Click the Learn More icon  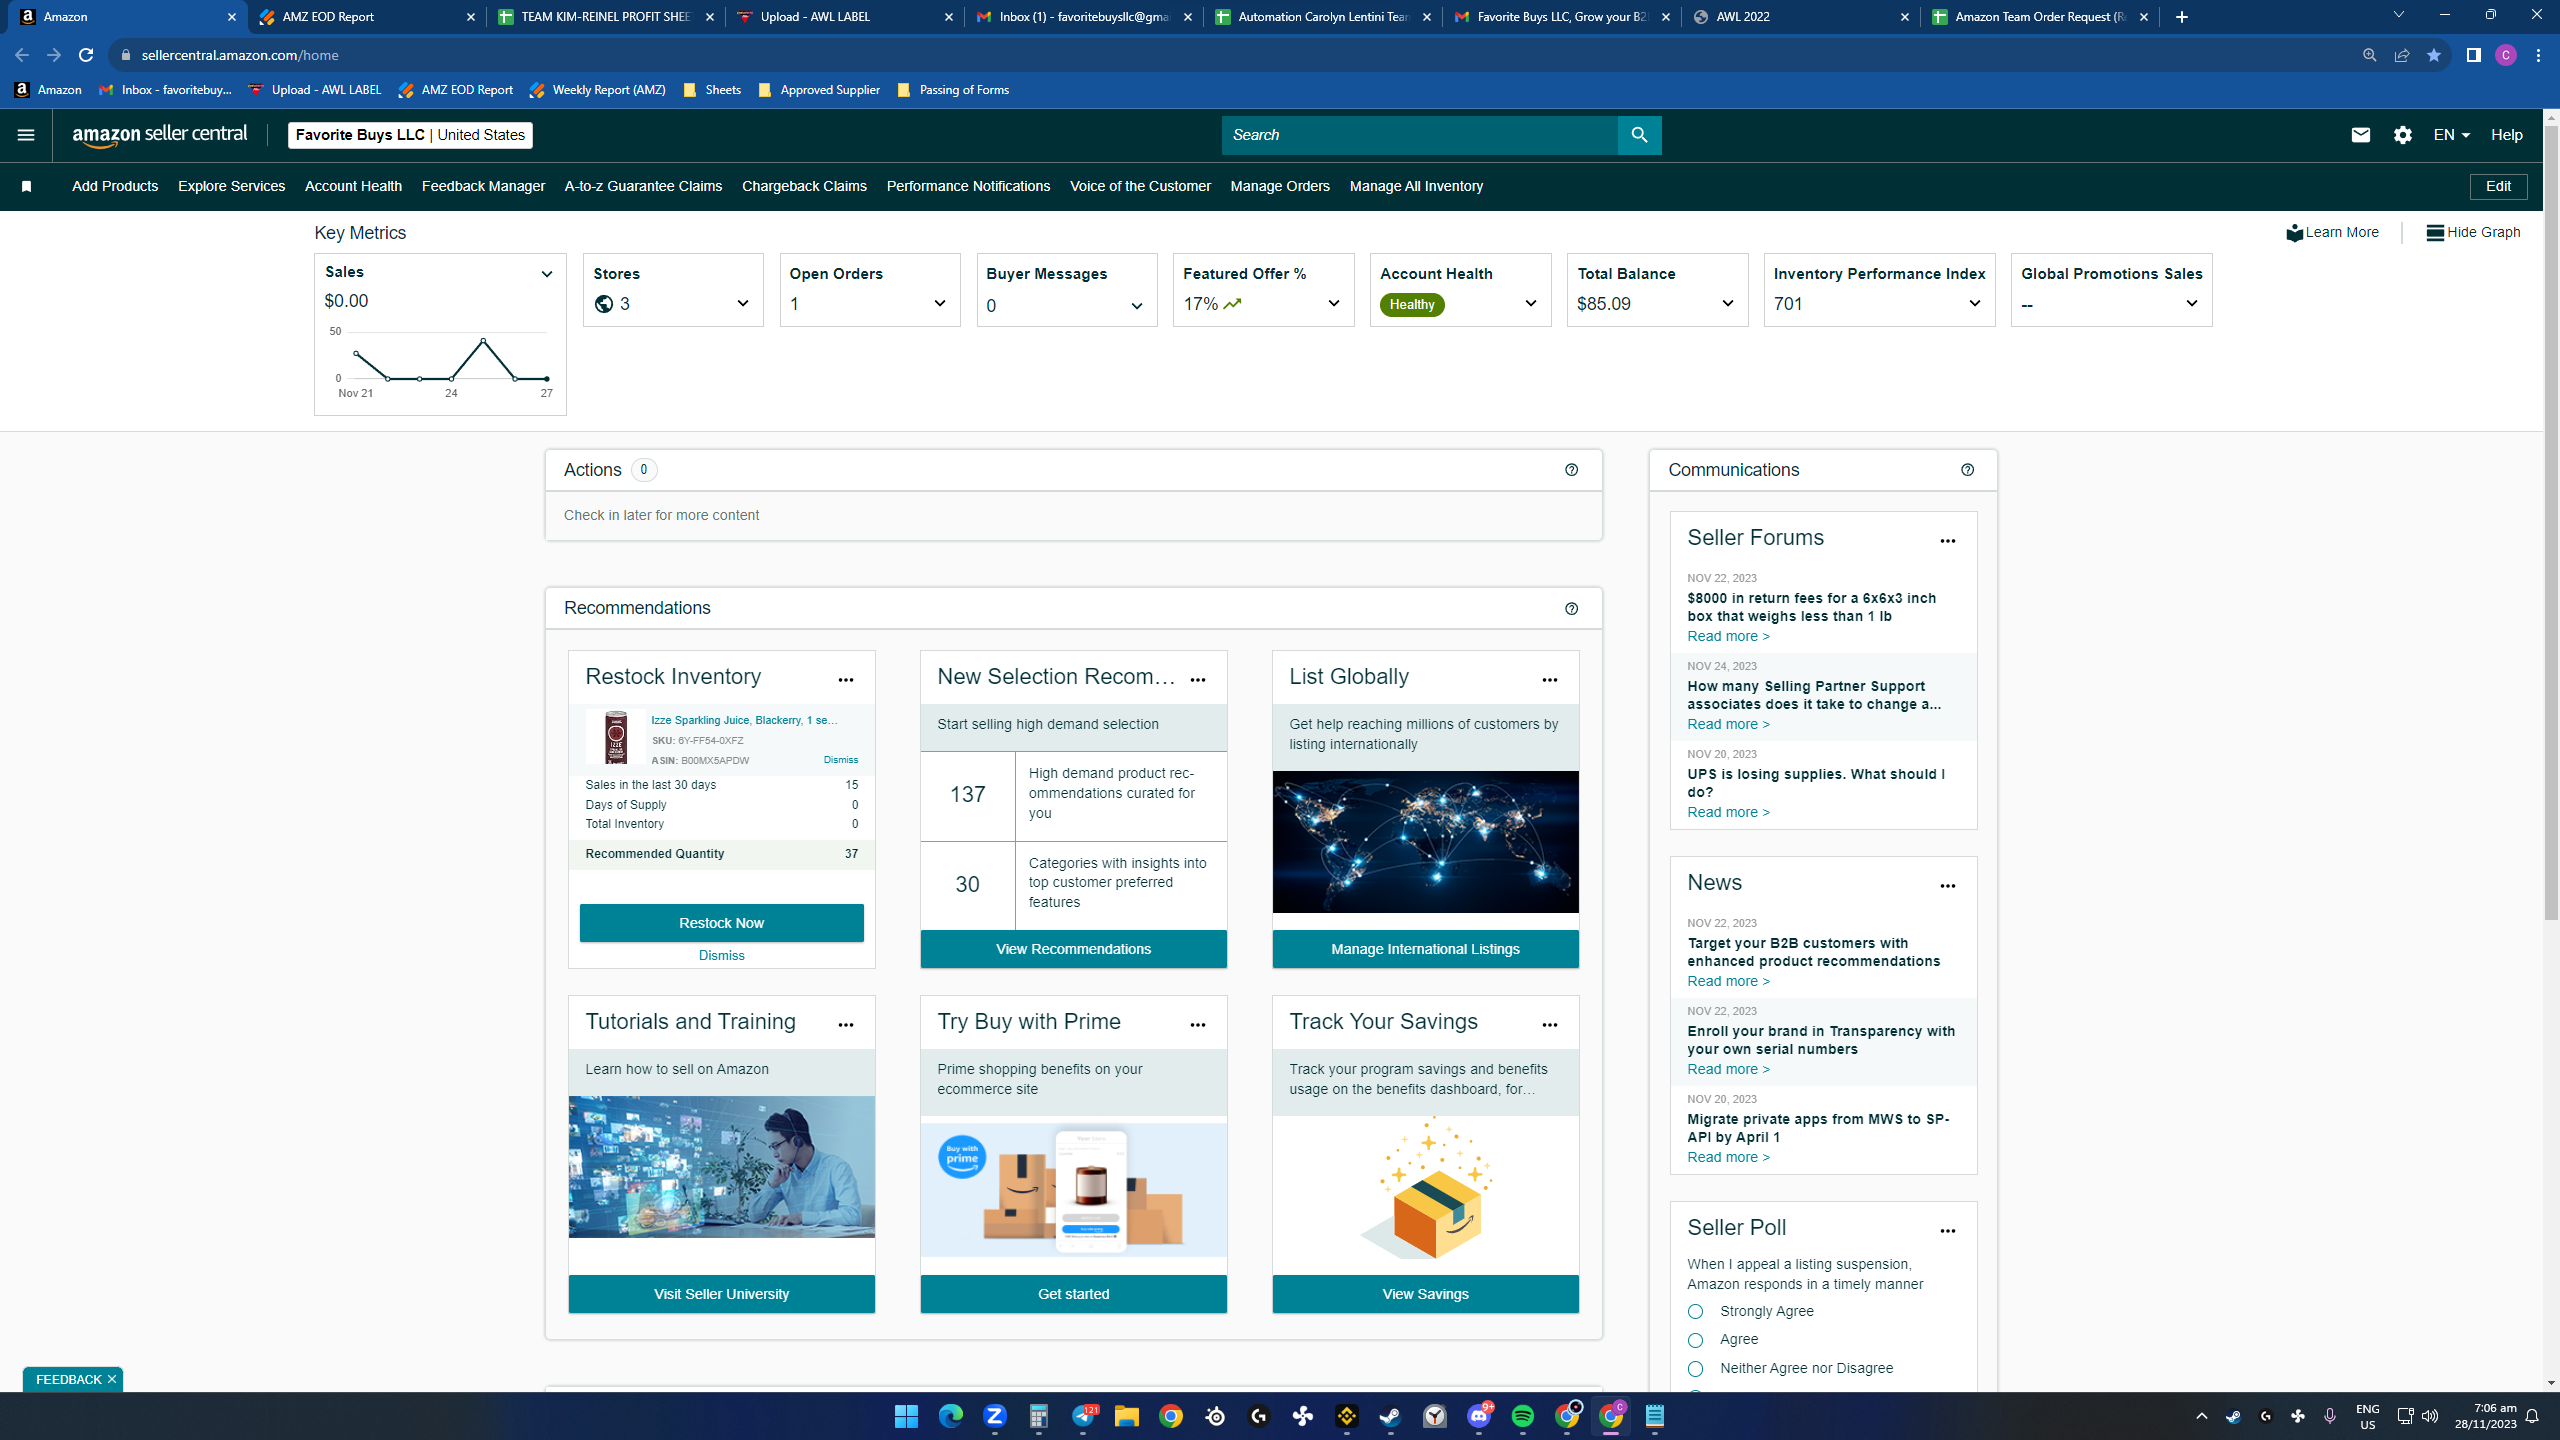(x=2294, y=232)
